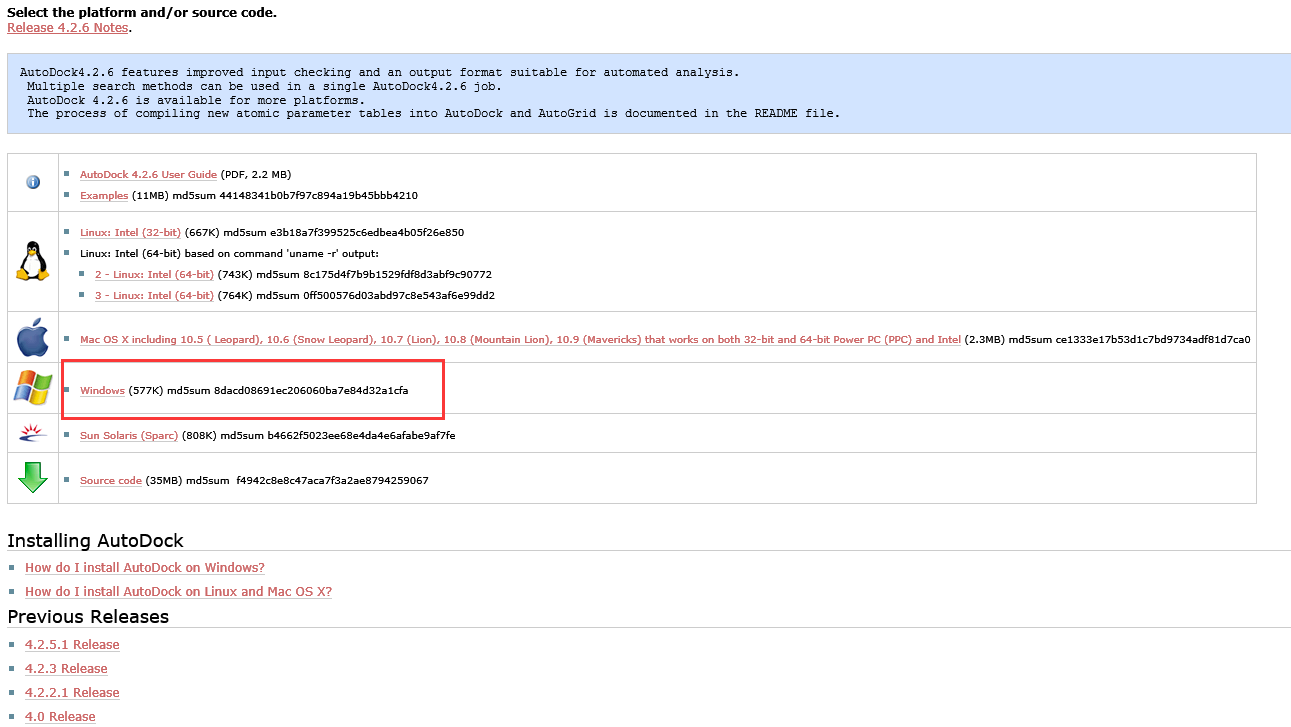Click the green download arrow icon
This screenshot has width=1291, height=727.
[33, 477]
